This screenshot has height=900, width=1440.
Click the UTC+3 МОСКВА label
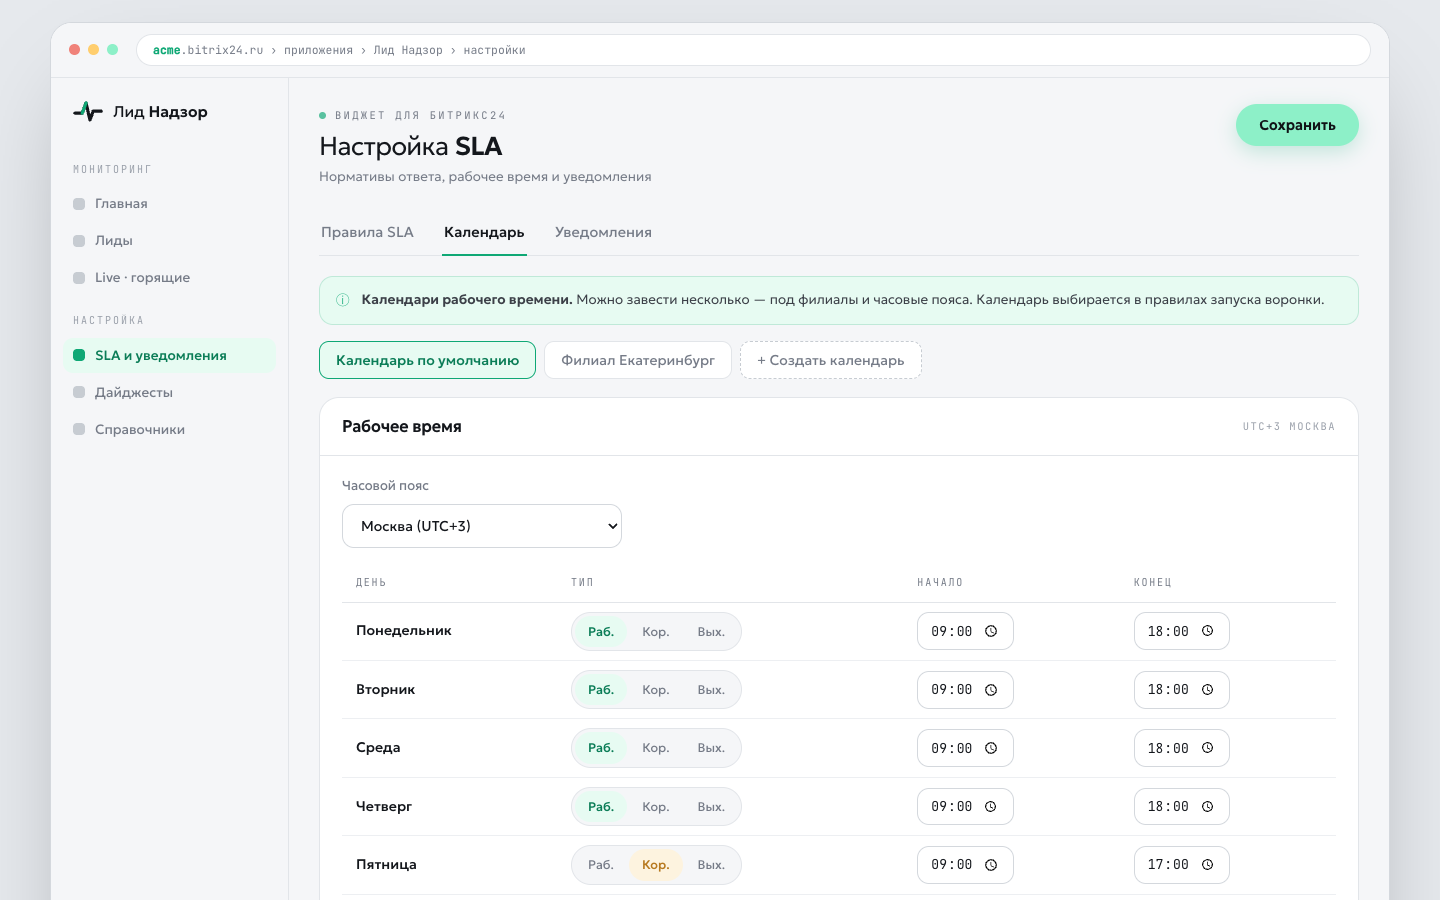point(1289,427)
